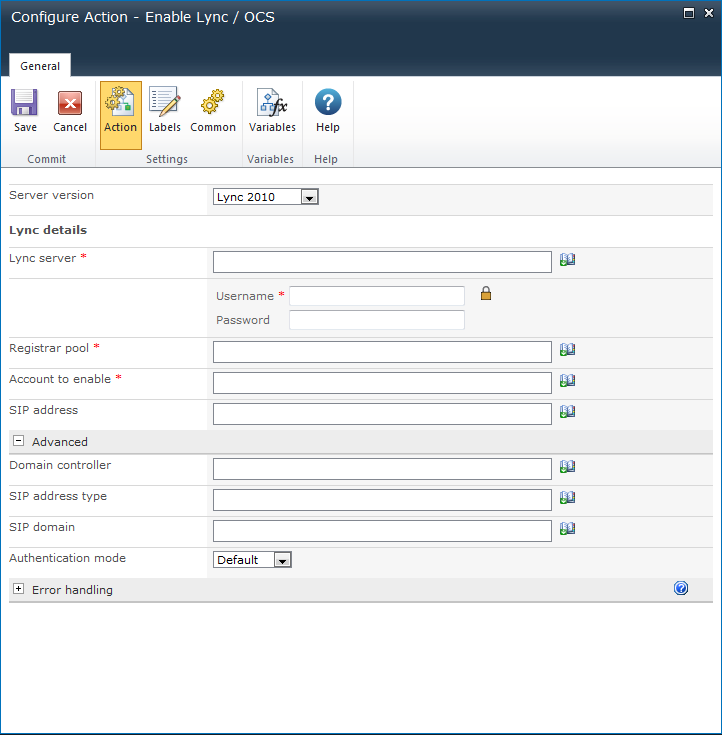
Task: Insert reference for SIP domain field
Action: click(567, 528)
